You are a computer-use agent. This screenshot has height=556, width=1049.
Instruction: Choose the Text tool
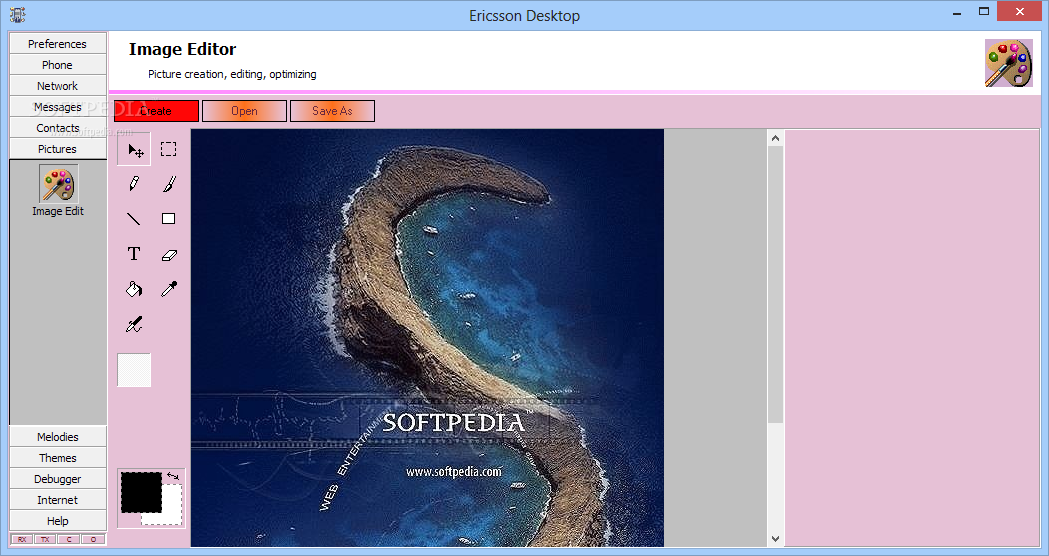click(x=134, y=254)
